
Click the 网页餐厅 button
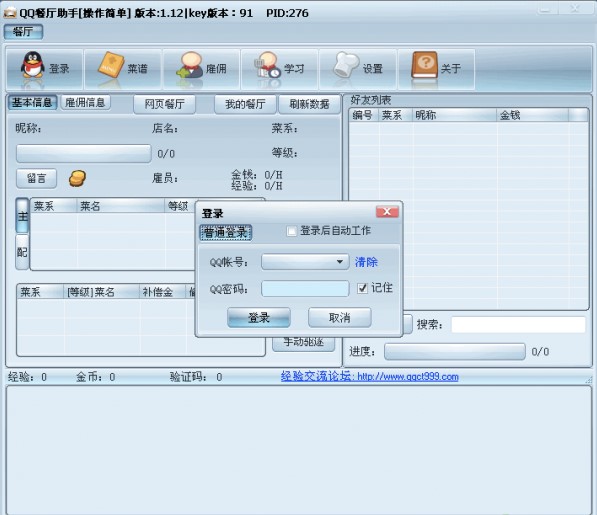pyautogui.click(x=164, y=104)
